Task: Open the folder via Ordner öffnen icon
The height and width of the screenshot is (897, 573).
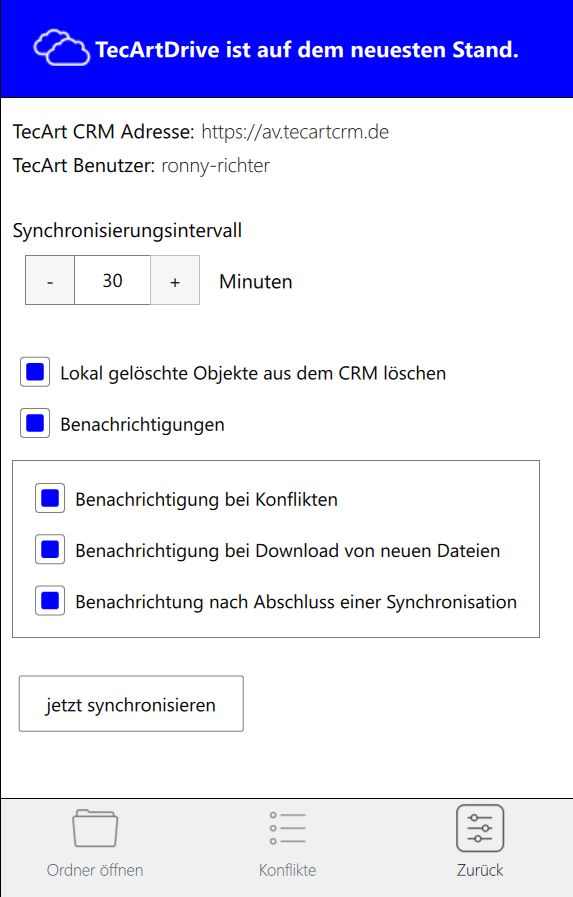Action: pyautogui.click(x=95, y=828)
